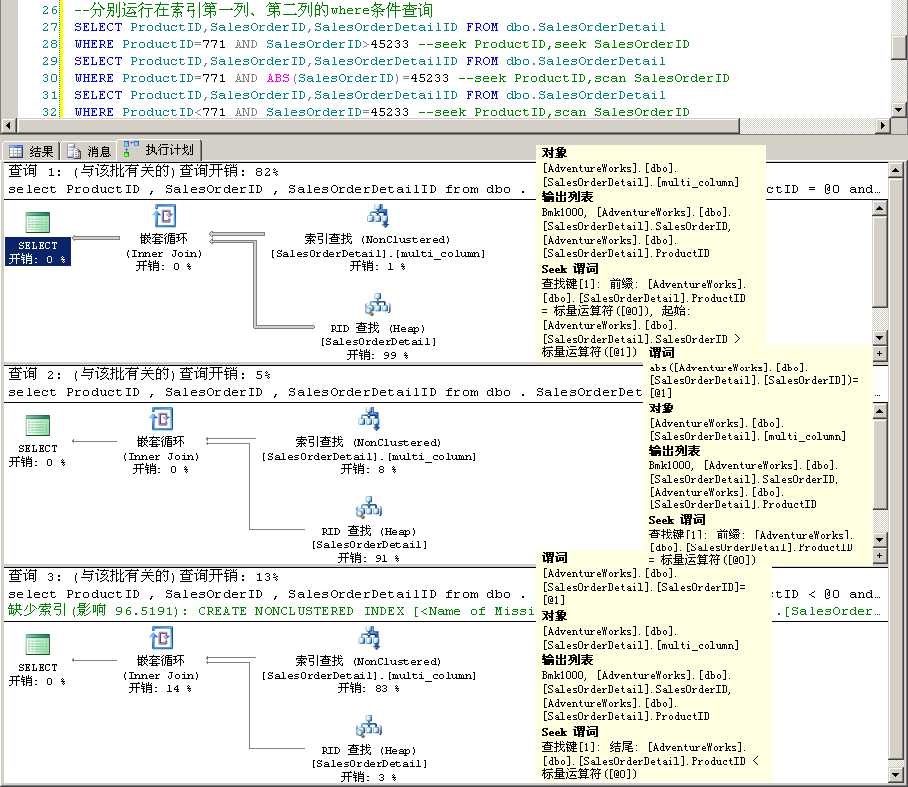Click query 2 plan scrollbar down arrow
The image size is (908, 787).
pos(880,540)
